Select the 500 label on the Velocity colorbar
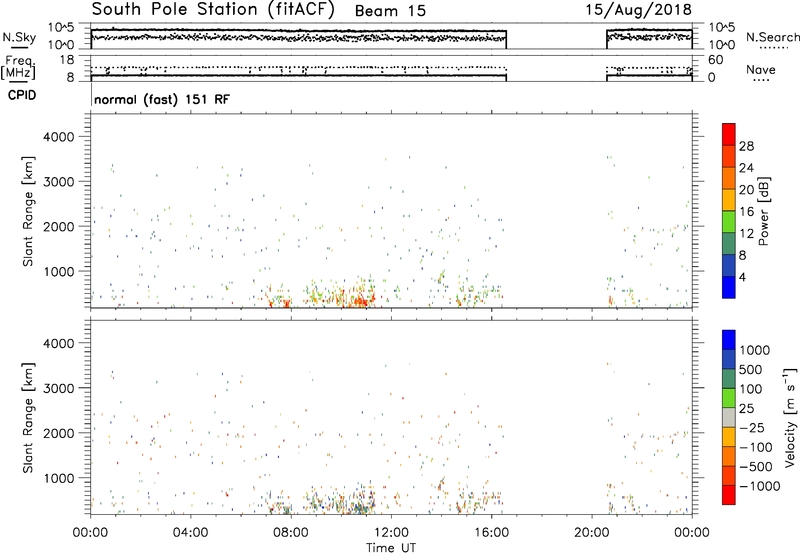This screenshot has height=554, width=800. click(x=751, y=370)
